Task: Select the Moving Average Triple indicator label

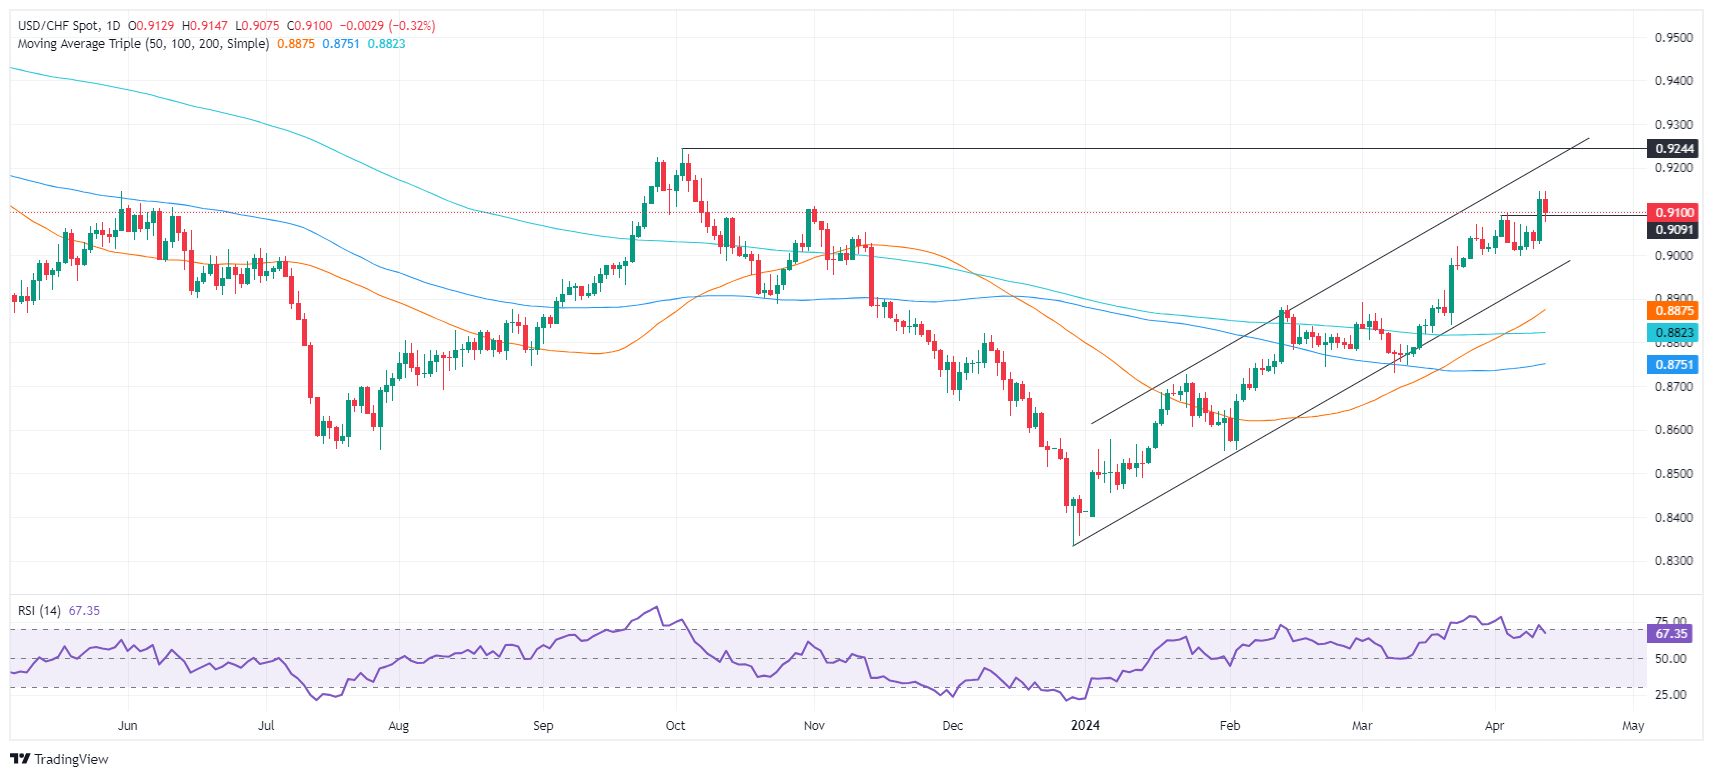Action: pos(143,44)
